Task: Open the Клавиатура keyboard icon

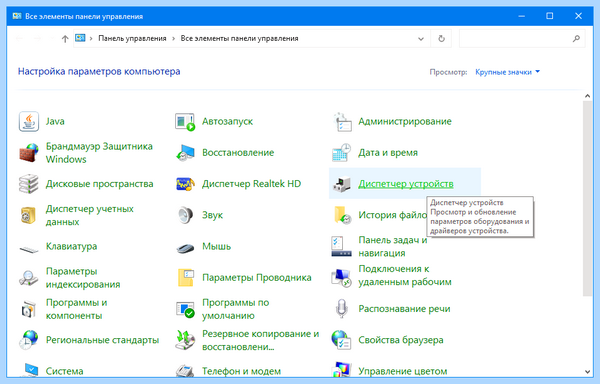Action: tap(29, 249)
